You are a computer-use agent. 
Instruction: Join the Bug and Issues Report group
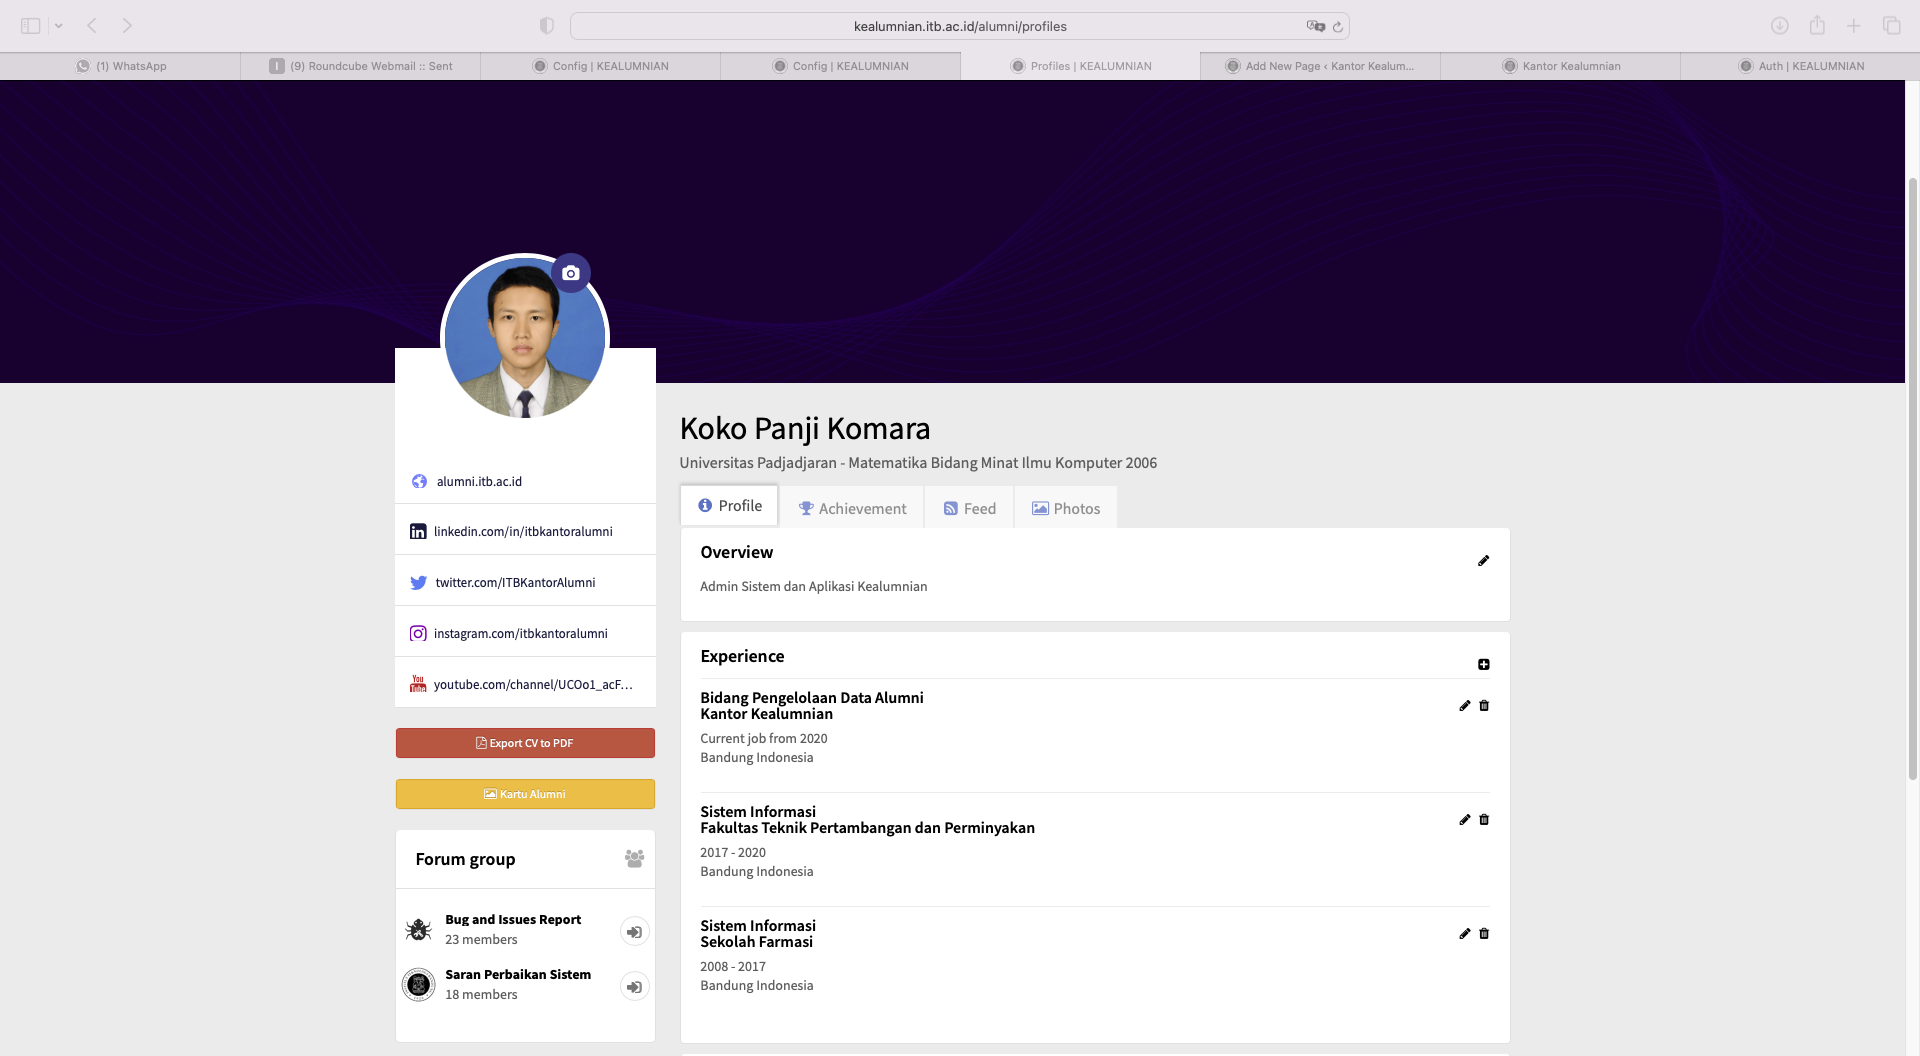click(x=634, y=932)
